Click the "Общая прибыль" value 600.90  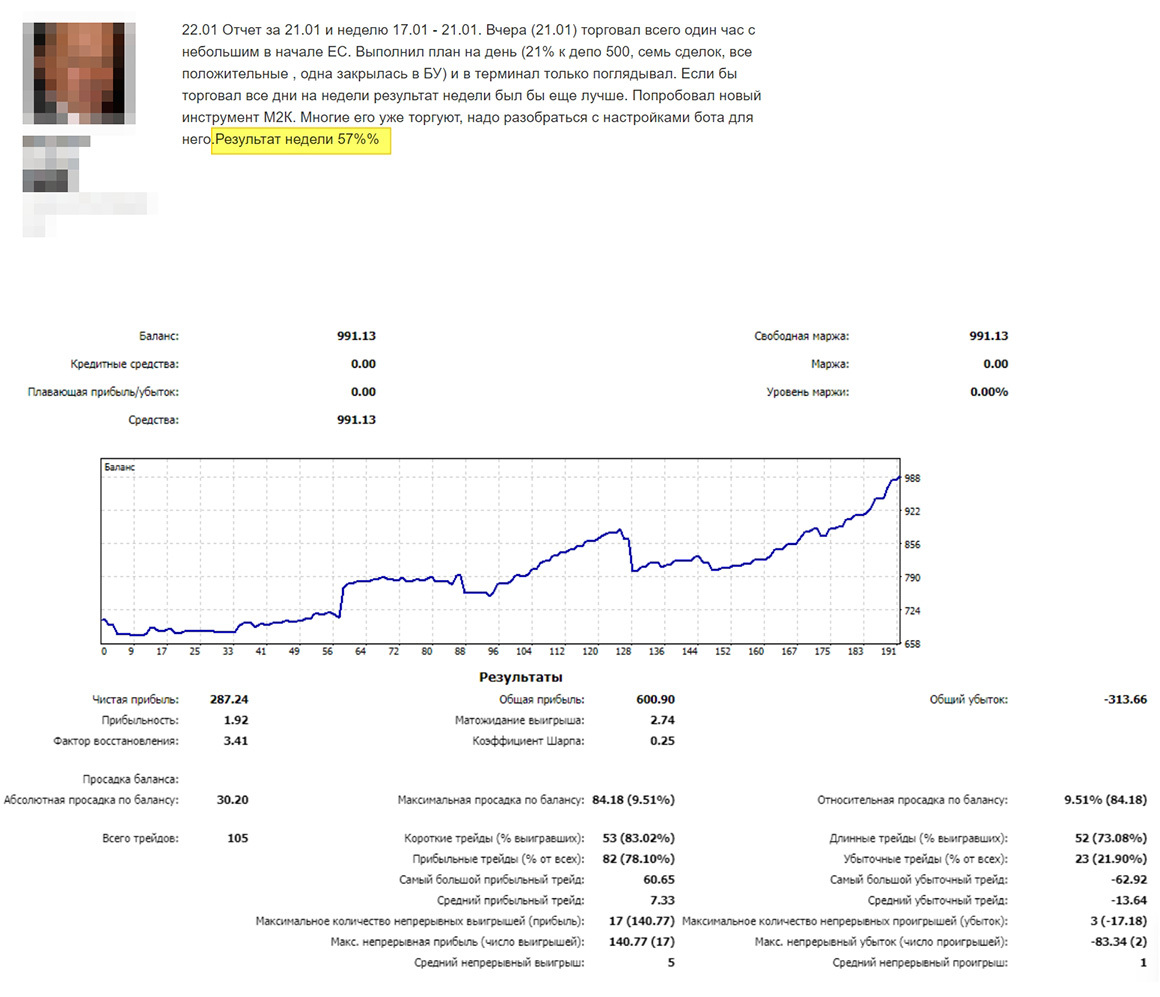click(655, 699)
